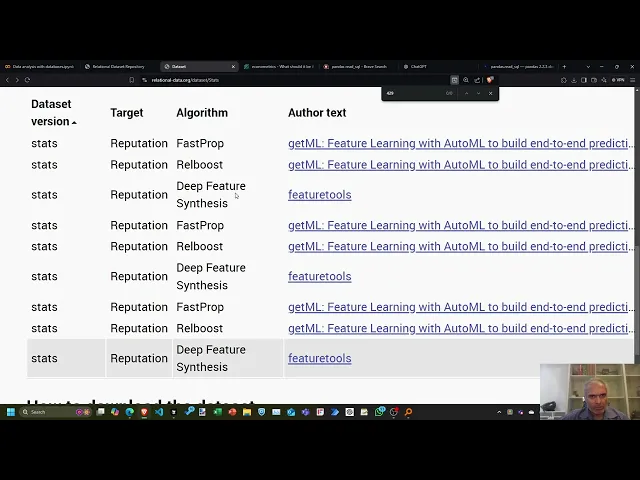Open the browser hamburger menu
The width and height of the screenshot is (640, 480).
tap(633, 80)
